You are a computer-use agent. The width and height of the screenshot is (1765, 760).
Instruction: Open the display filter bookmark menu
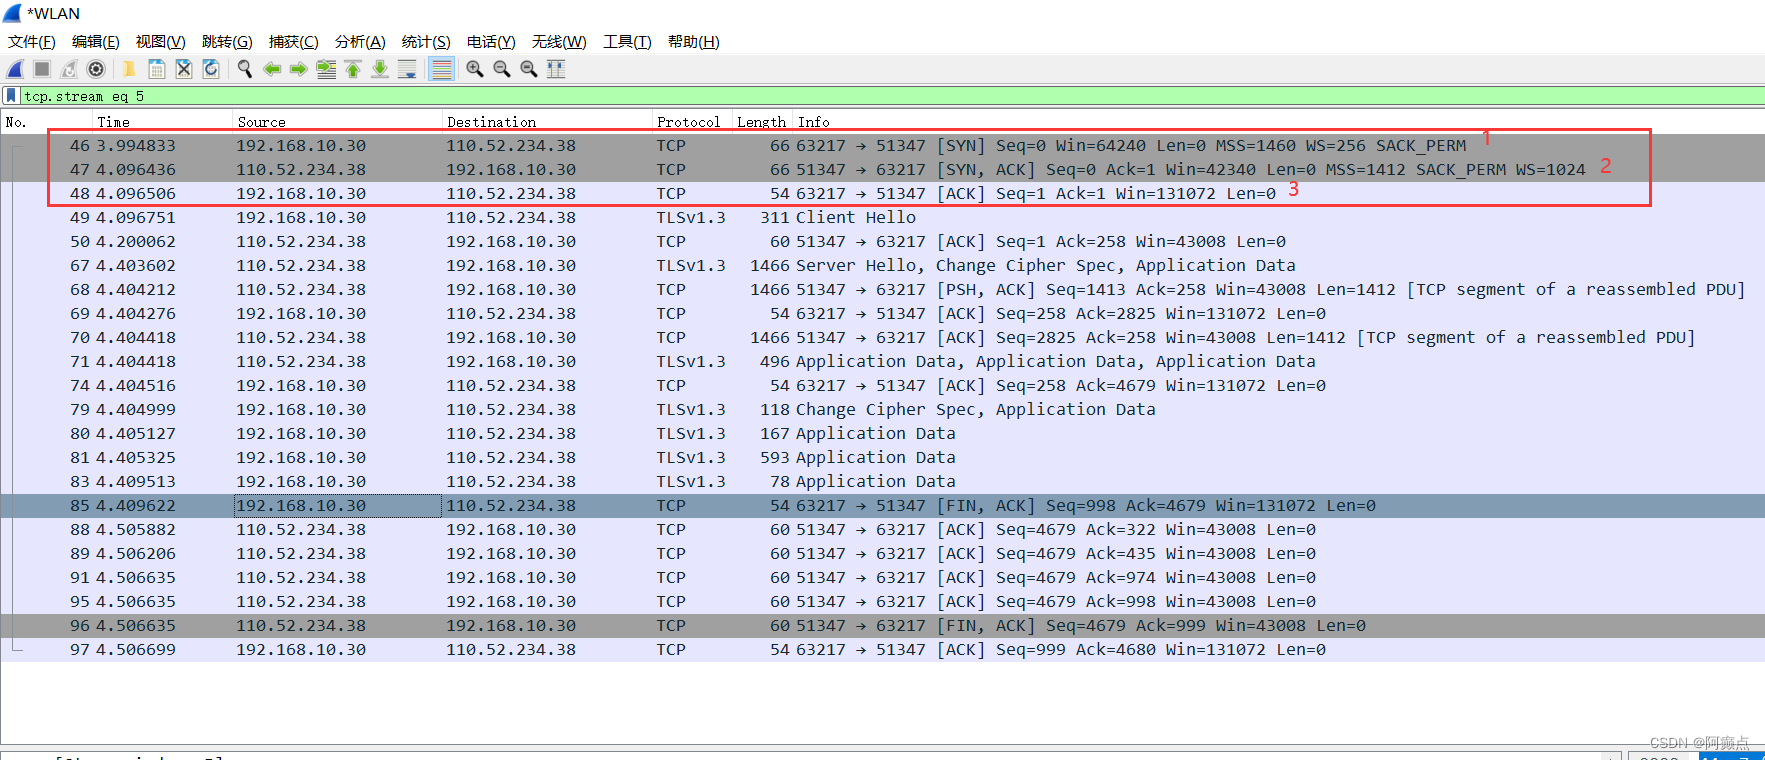pyautogui.click(x=11, y=96)
